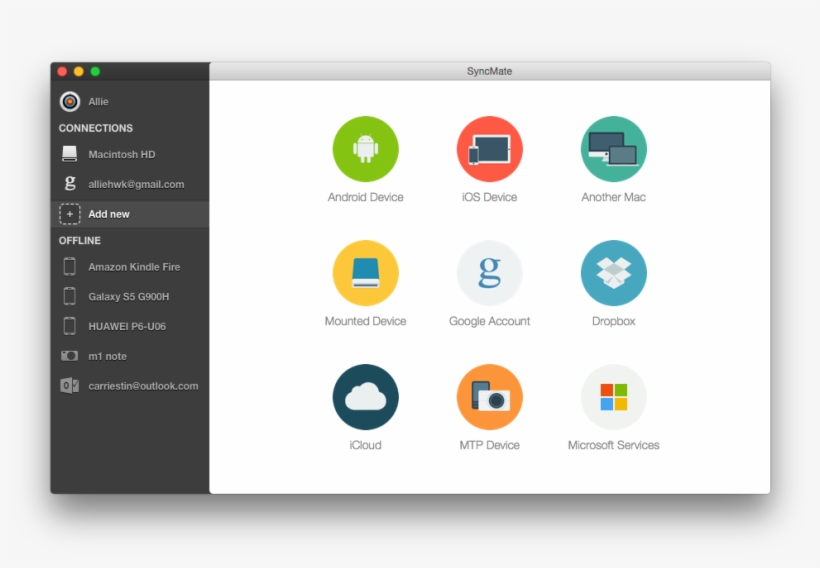Open the alliehwk@gmail.com connection

point(130,184)
